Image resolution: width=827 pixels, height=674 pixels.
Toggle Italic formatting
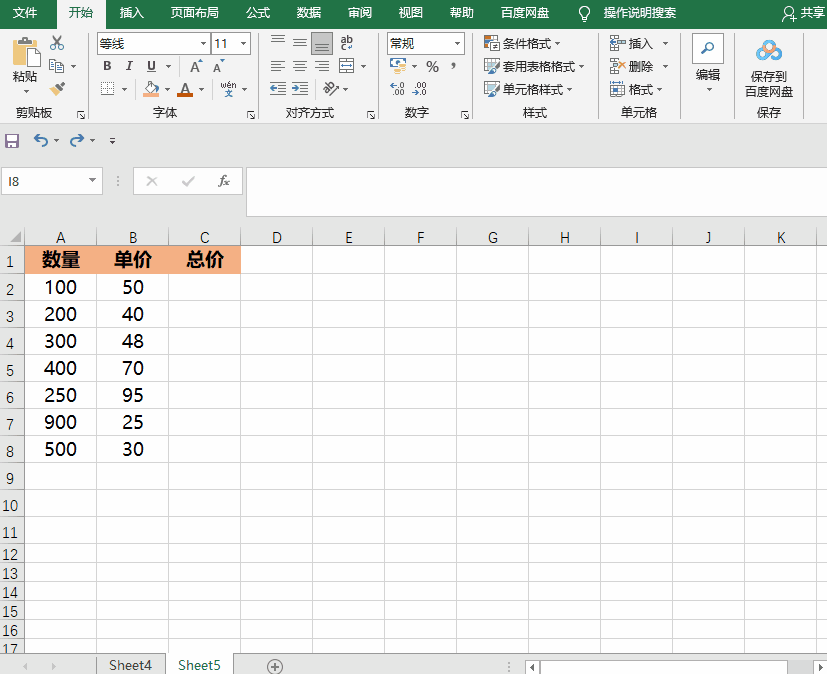tap(129, 66)
